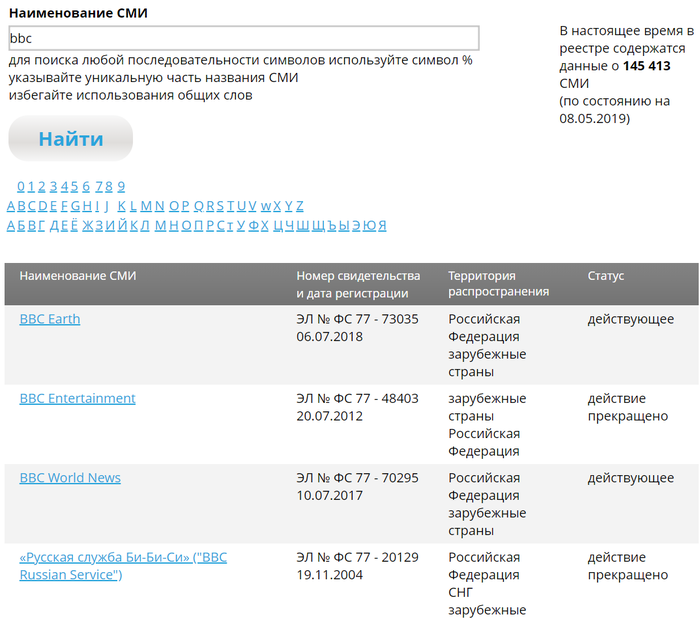Filter by Cyrillic letter Ф
The width and height of the screenshot is (700, 619).
pyautogui.click(x=251, y=225)
